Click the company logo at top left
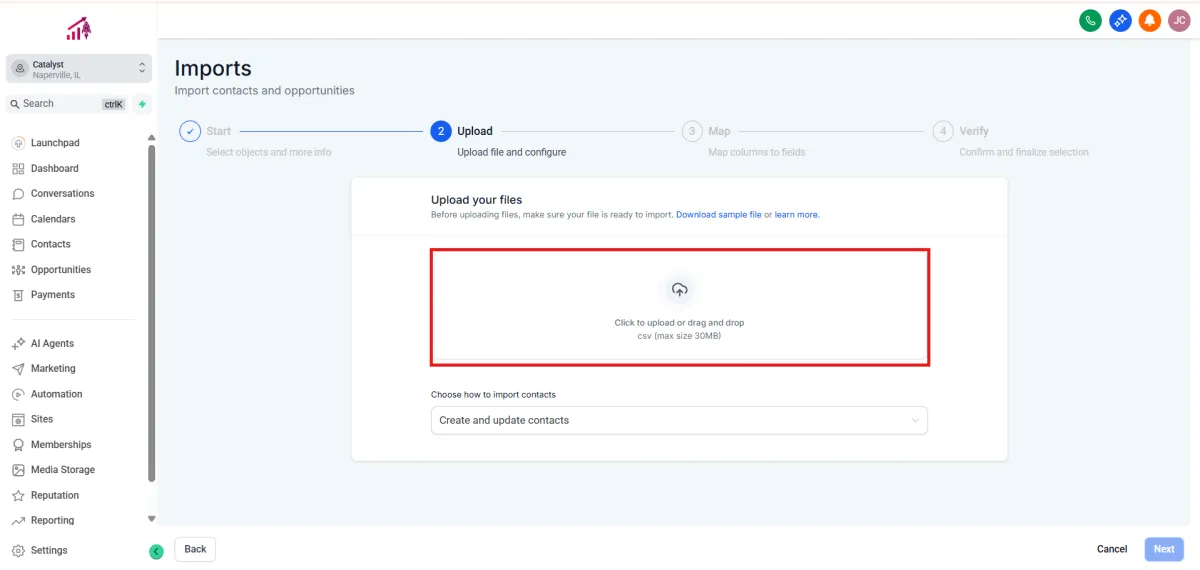Image resolution: width=1200 pixels, height=570 pixels. pyautogui.click(x=79, y=29)
